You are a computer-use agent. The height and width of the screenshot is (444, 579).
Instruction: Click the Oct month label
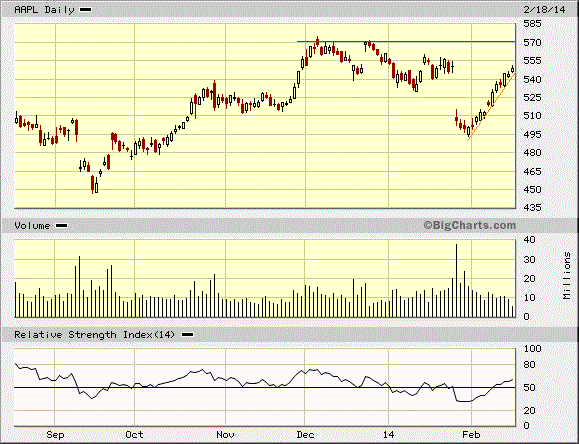pyautogui.click(x=134, y=435)
